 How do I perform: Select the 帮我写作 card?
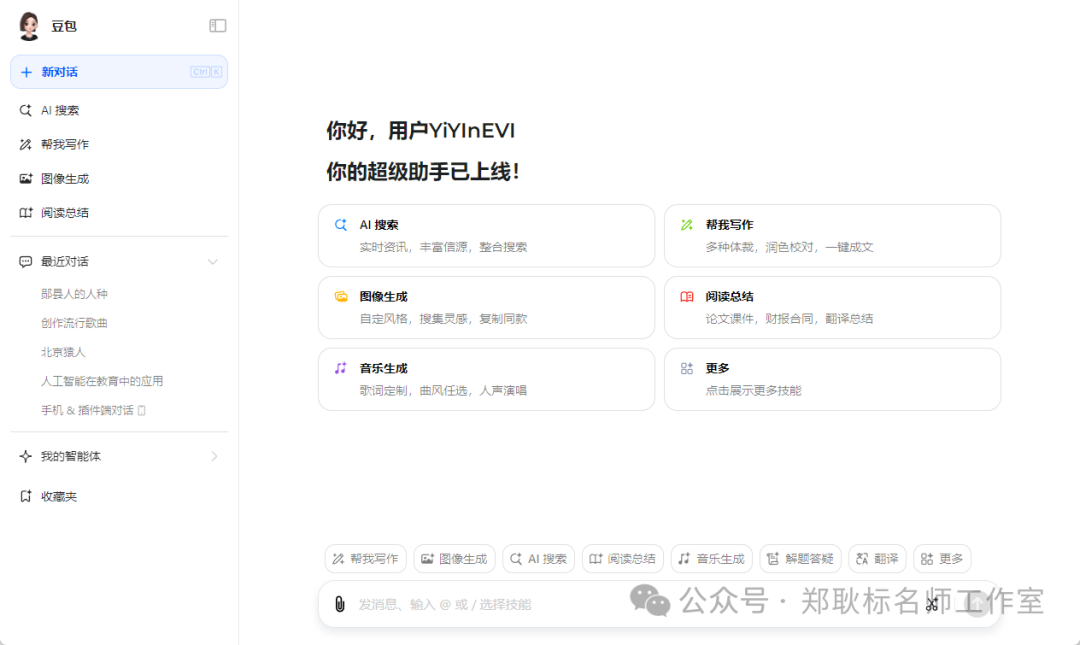[832, 236]
